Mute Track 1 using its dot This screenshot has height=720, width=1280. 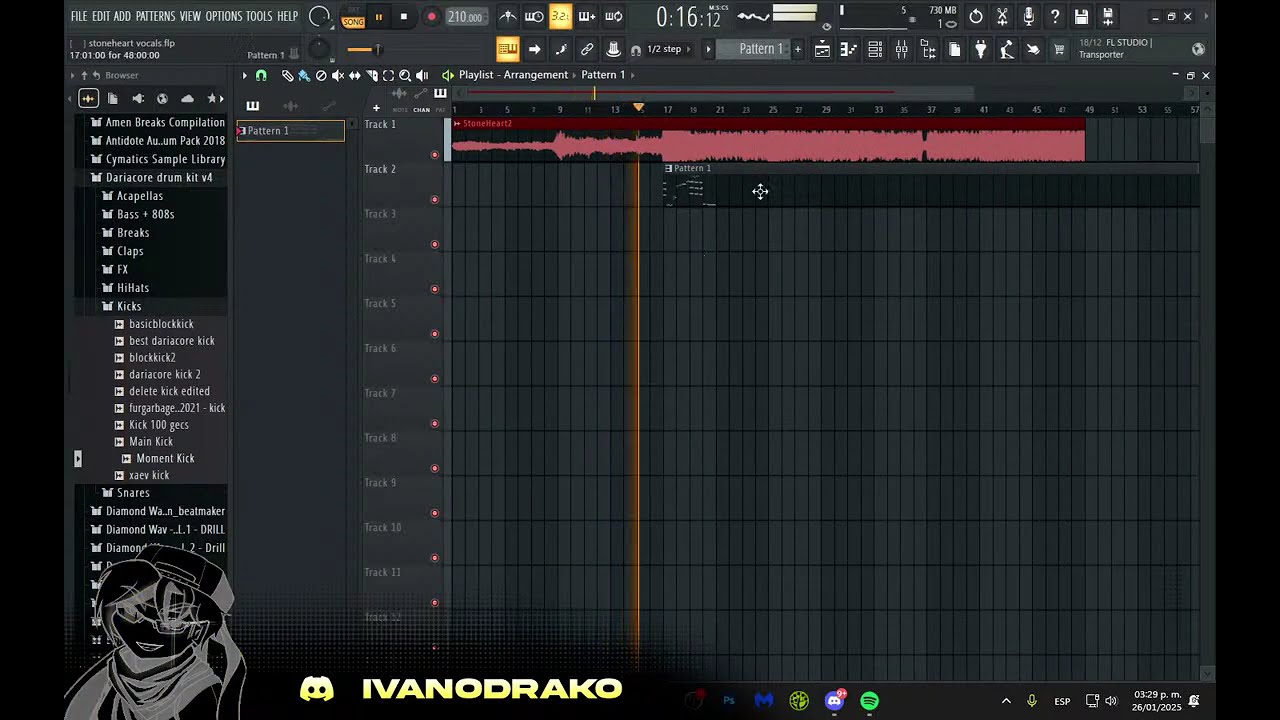434,155
